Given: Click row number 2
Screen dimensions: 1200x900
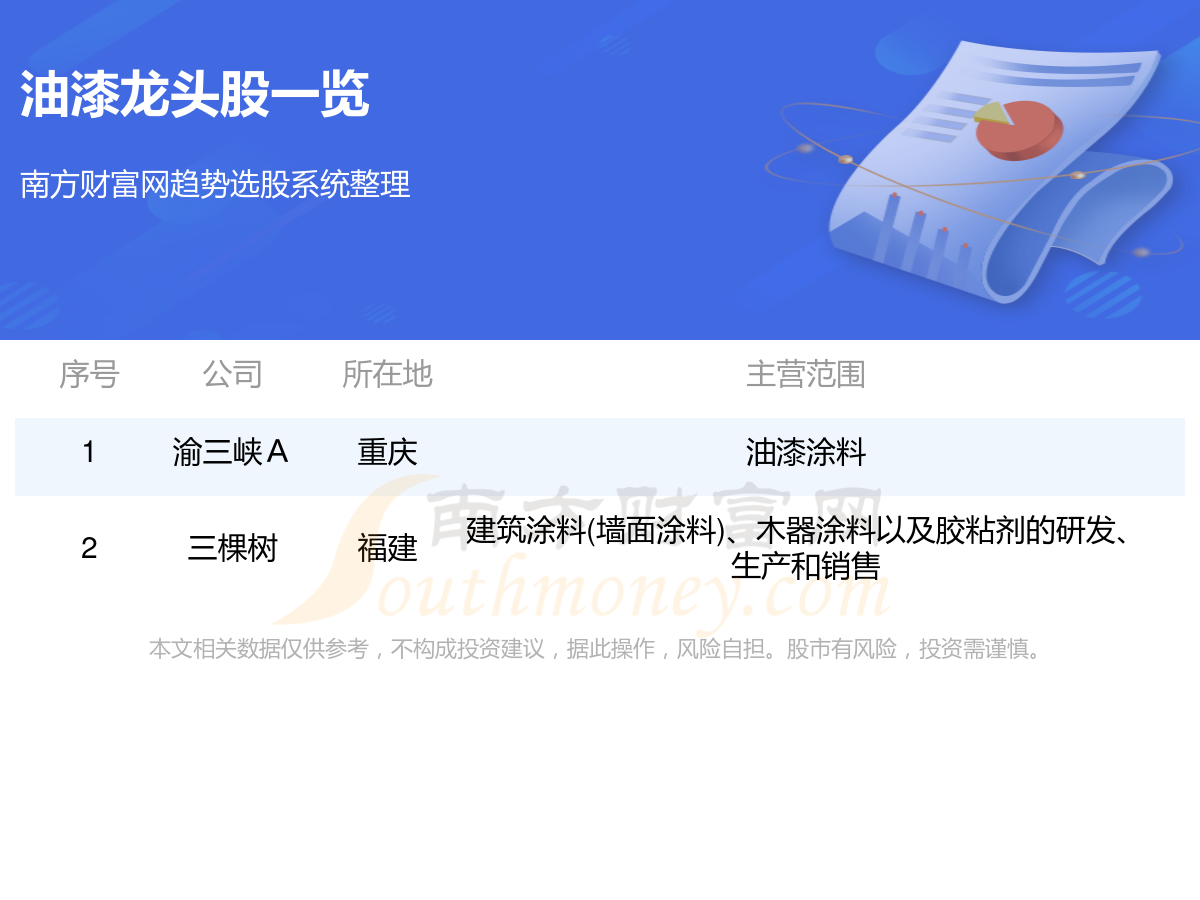Looking at the screenshot, I should (x=89, y=548).
